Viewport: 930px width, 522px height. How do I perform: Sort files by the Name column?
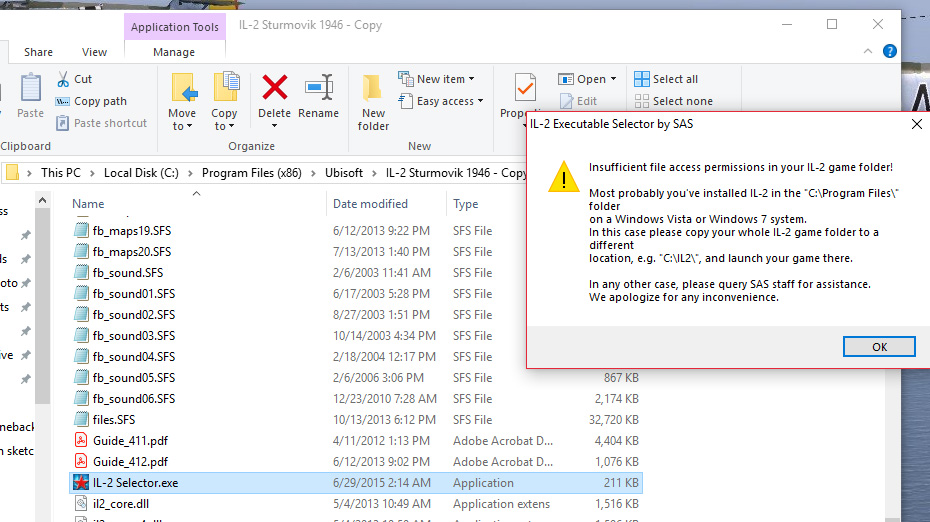click(88, 203)
